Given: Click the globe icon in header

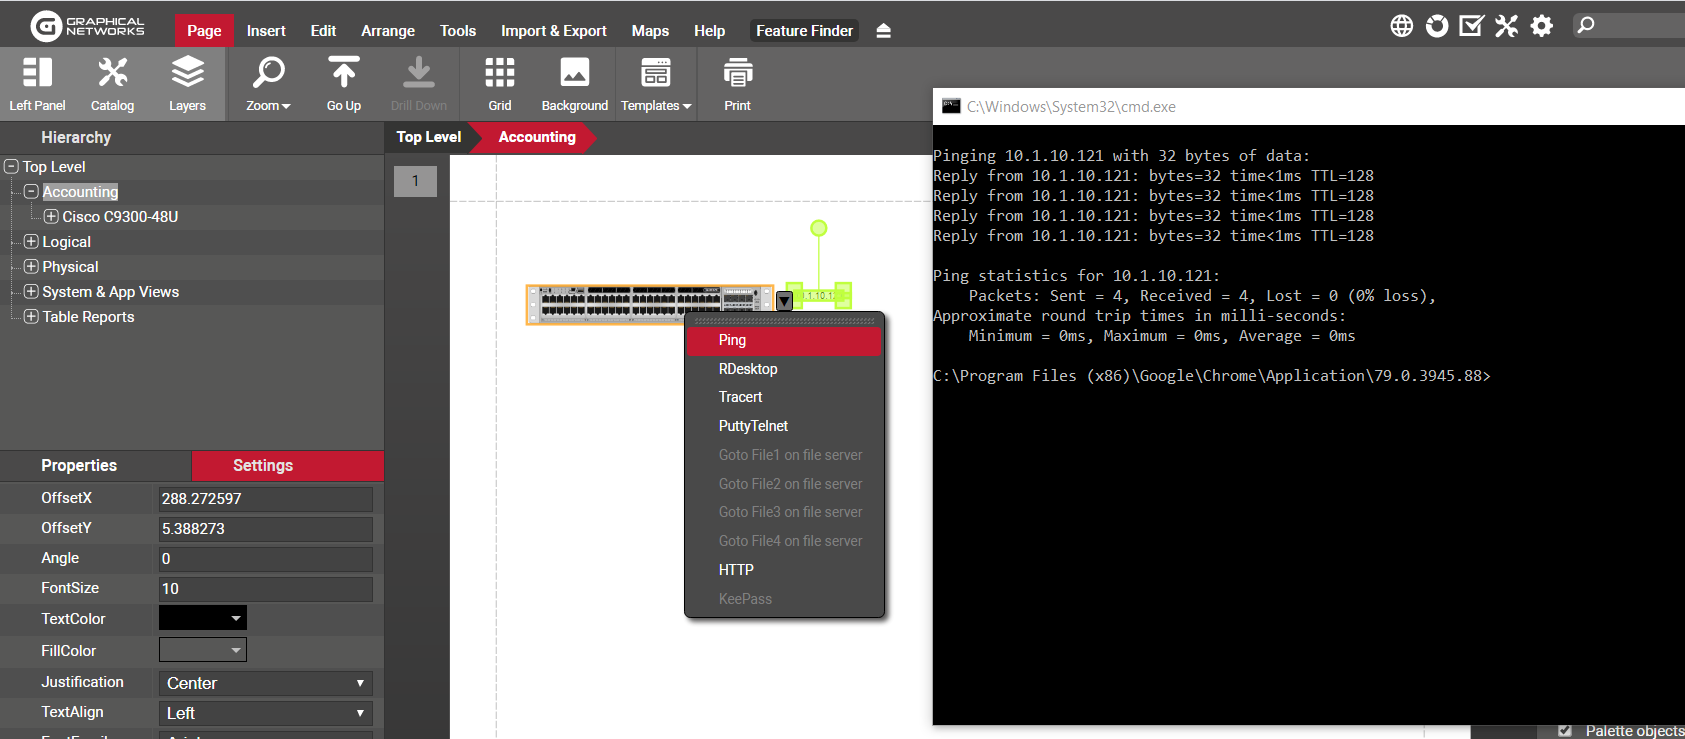Looking at the screenshot, I should pyautogui.click(x=1402, y=26).
